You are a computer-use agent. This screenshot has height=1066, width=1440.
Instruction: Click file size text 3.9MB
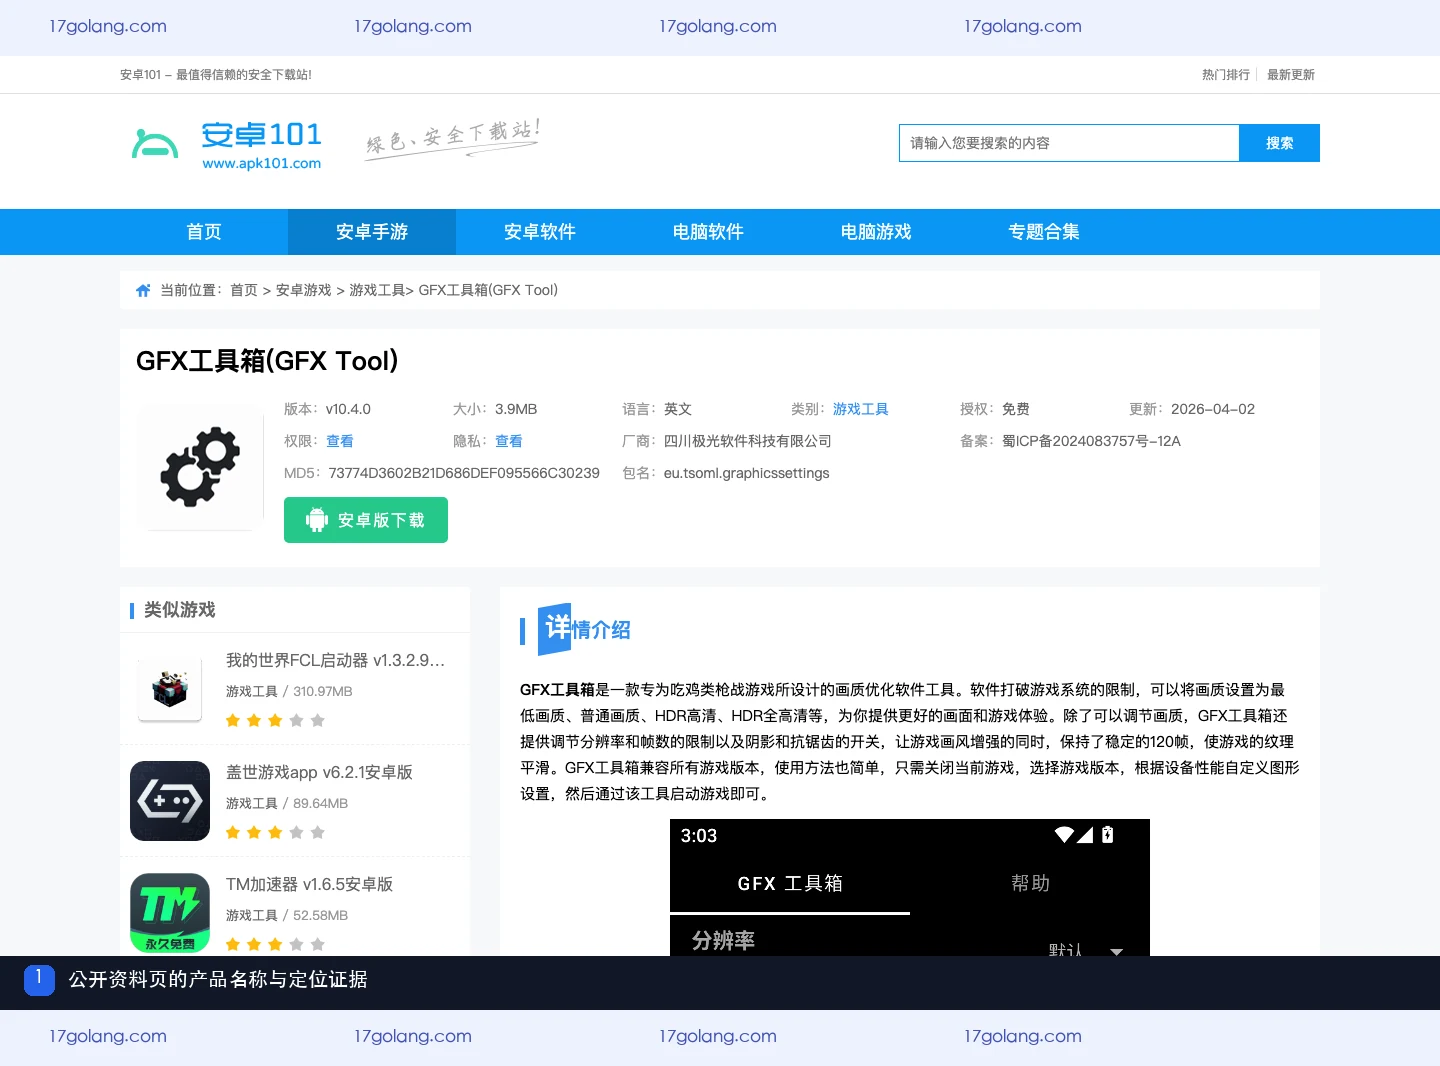tap(516, 409)
